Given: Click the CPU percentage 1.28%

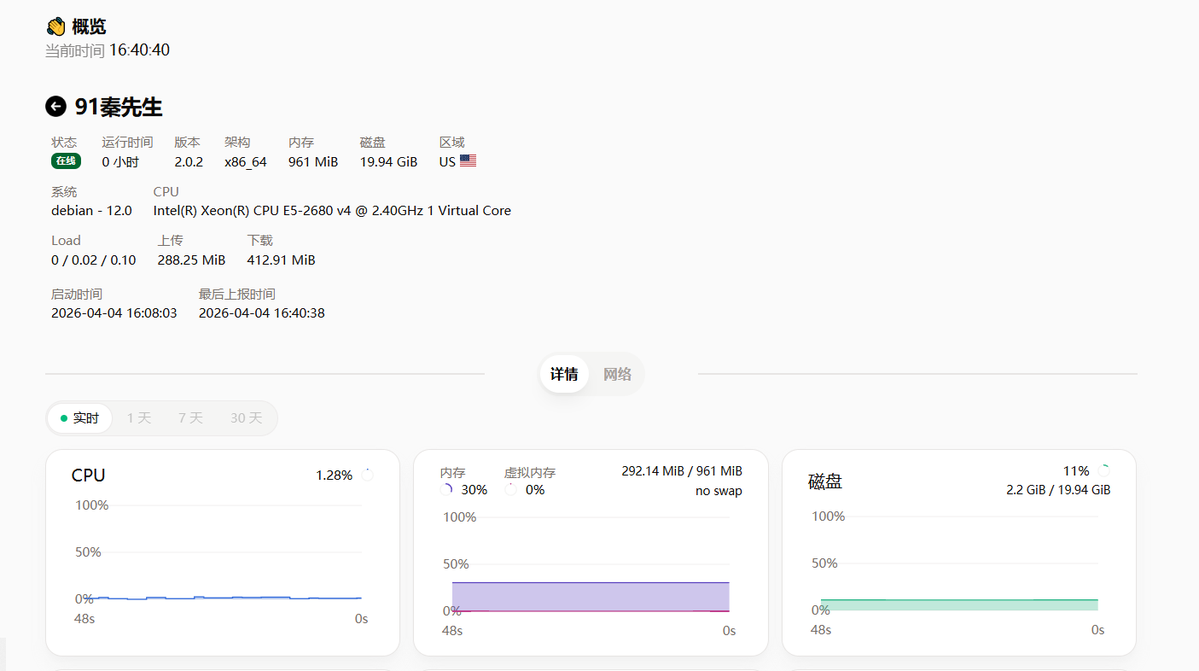Looking at the screenshot, I should 334,475.
